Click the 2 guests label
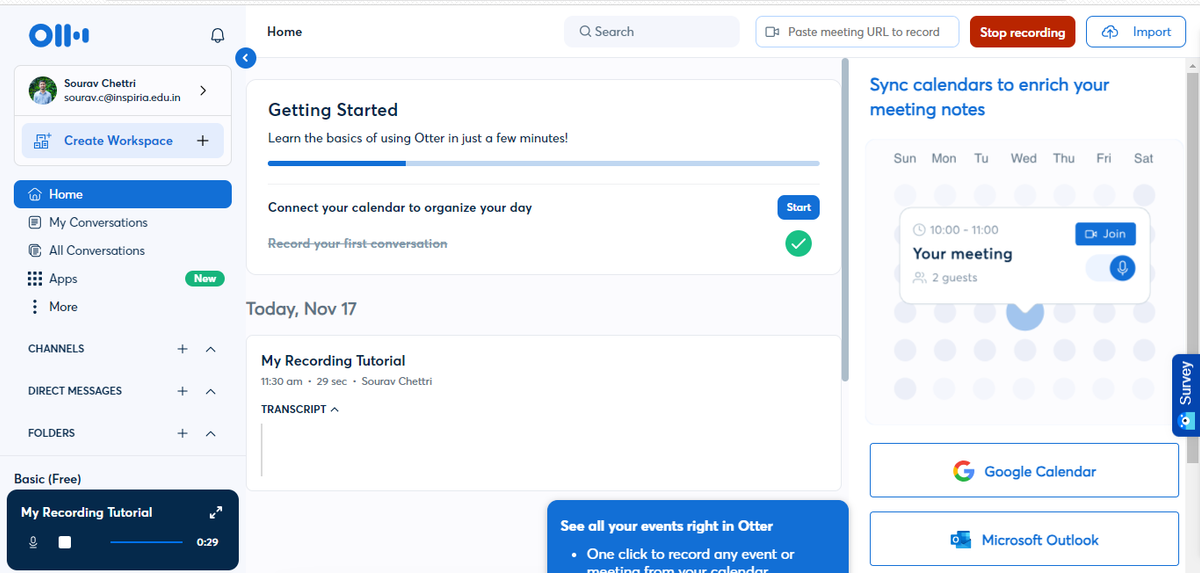 pos(946,277)
